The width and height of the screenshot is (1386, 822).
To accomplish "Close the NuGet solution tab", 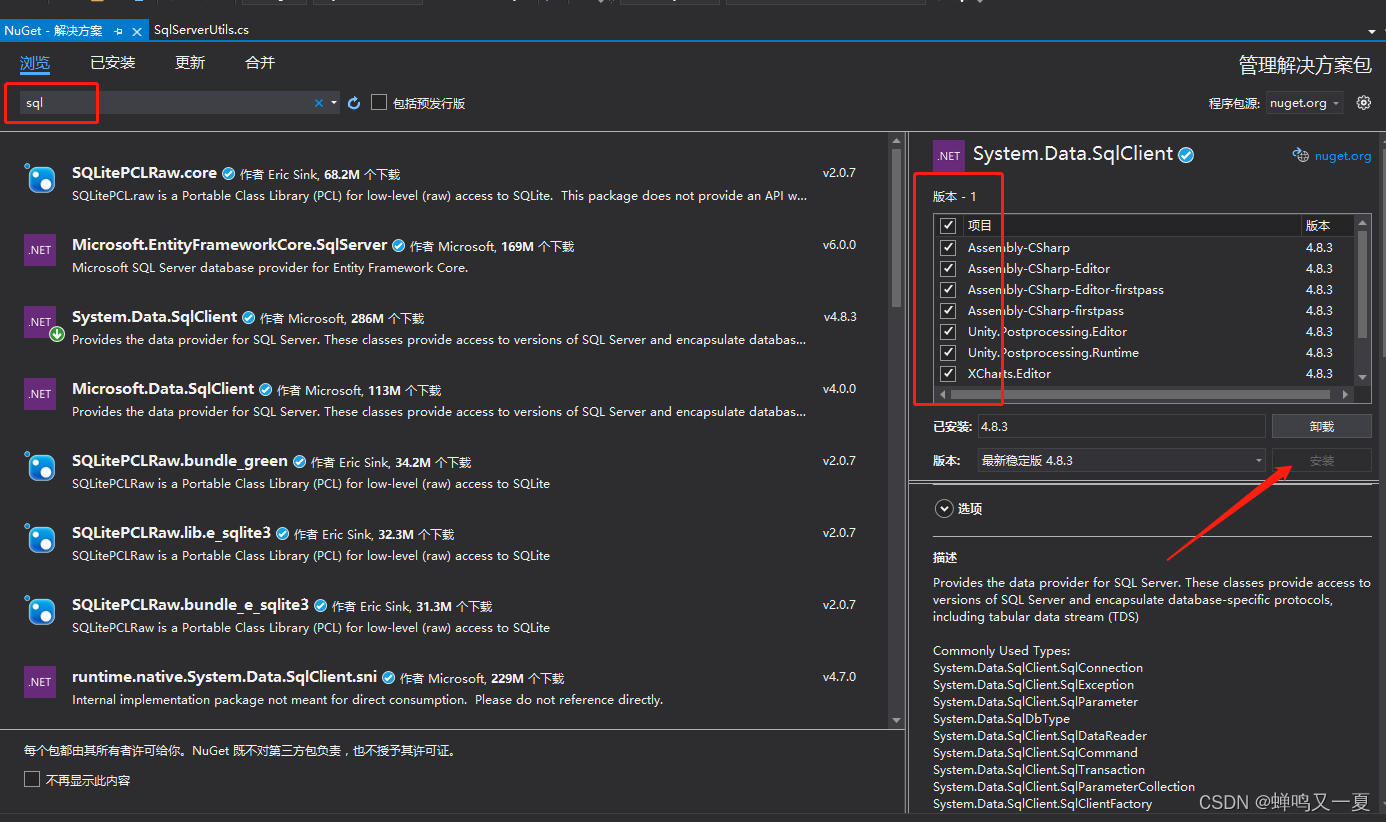I will tap(137, 31).
